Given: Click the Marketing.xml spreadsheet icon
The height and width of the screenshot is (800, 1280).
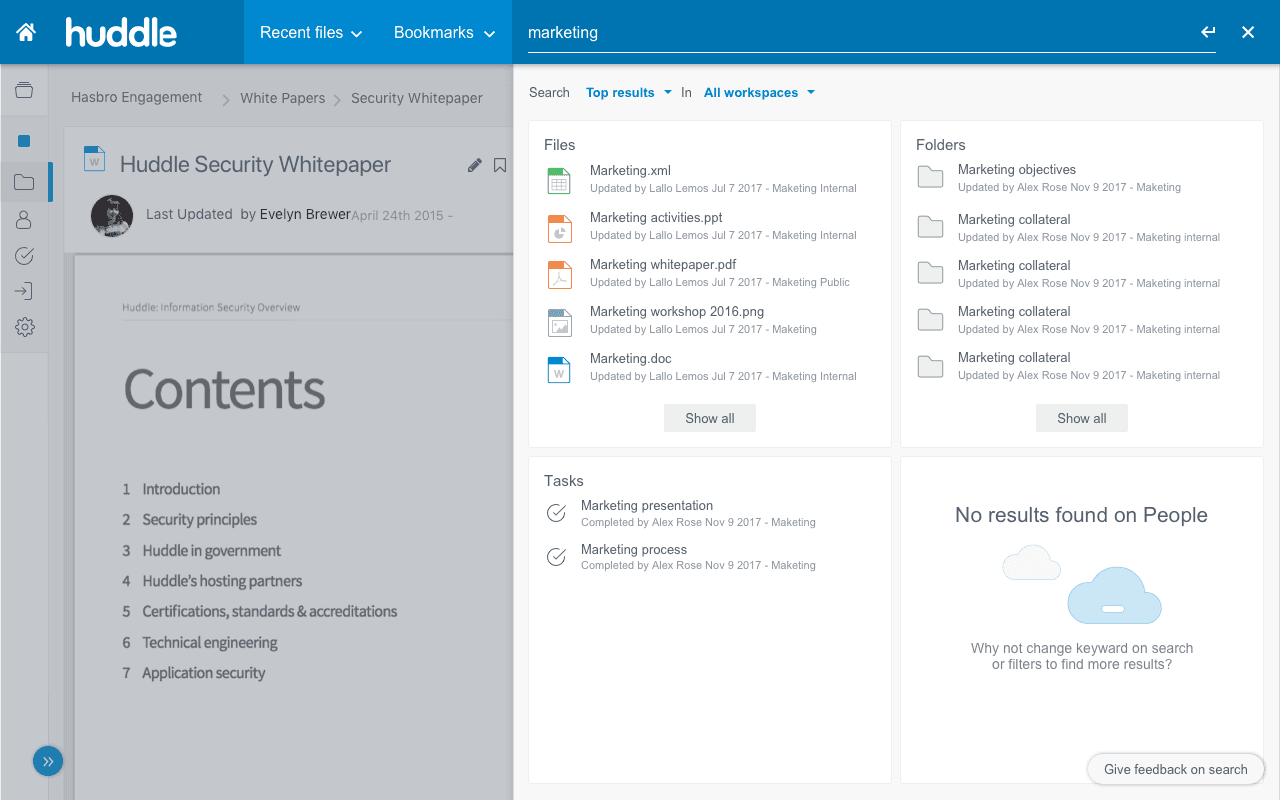Looking at the screenshot, I should [x=559, y=181].
